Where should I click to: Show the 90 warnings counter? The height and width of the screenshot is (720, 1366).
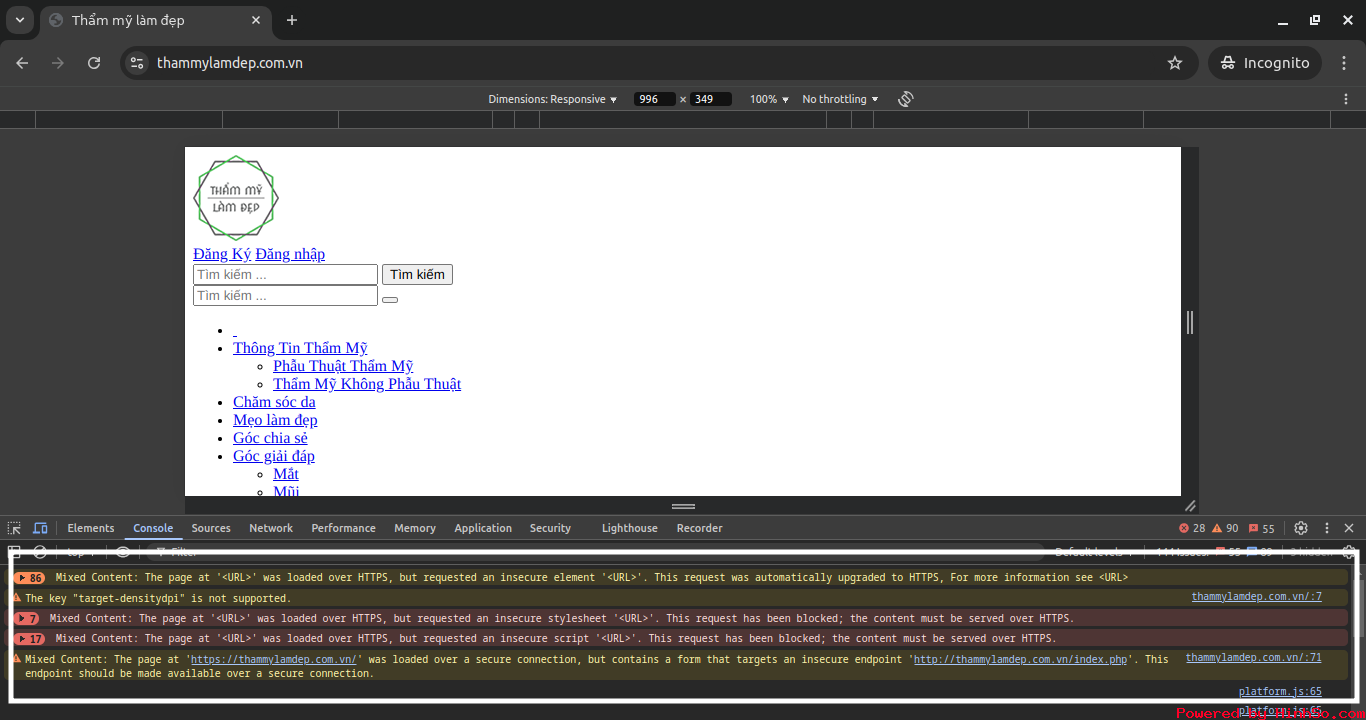tap(1225, 528)
